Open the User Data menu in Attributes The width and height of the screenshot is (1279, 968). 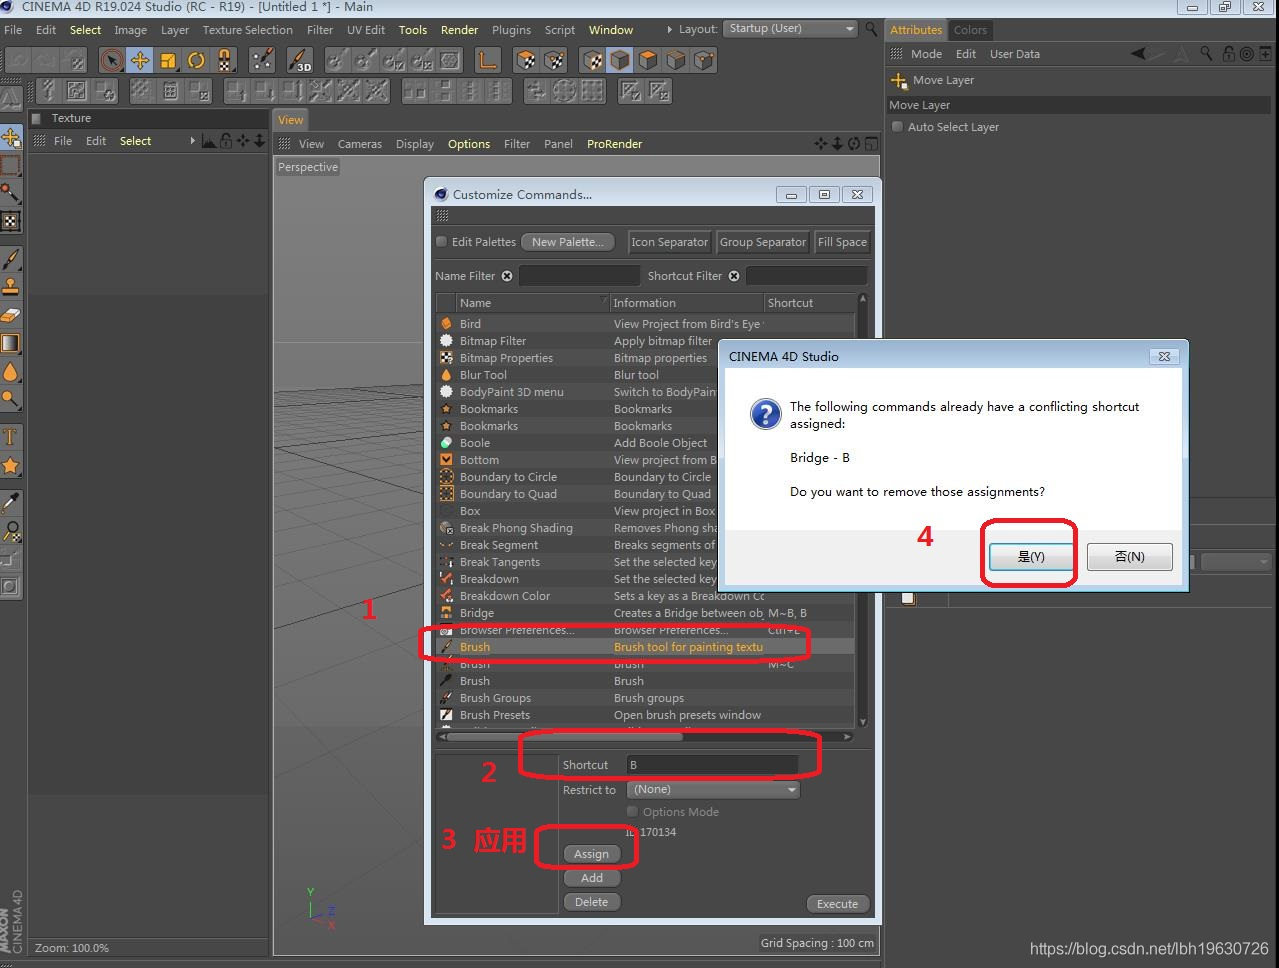click(1014, 54)
